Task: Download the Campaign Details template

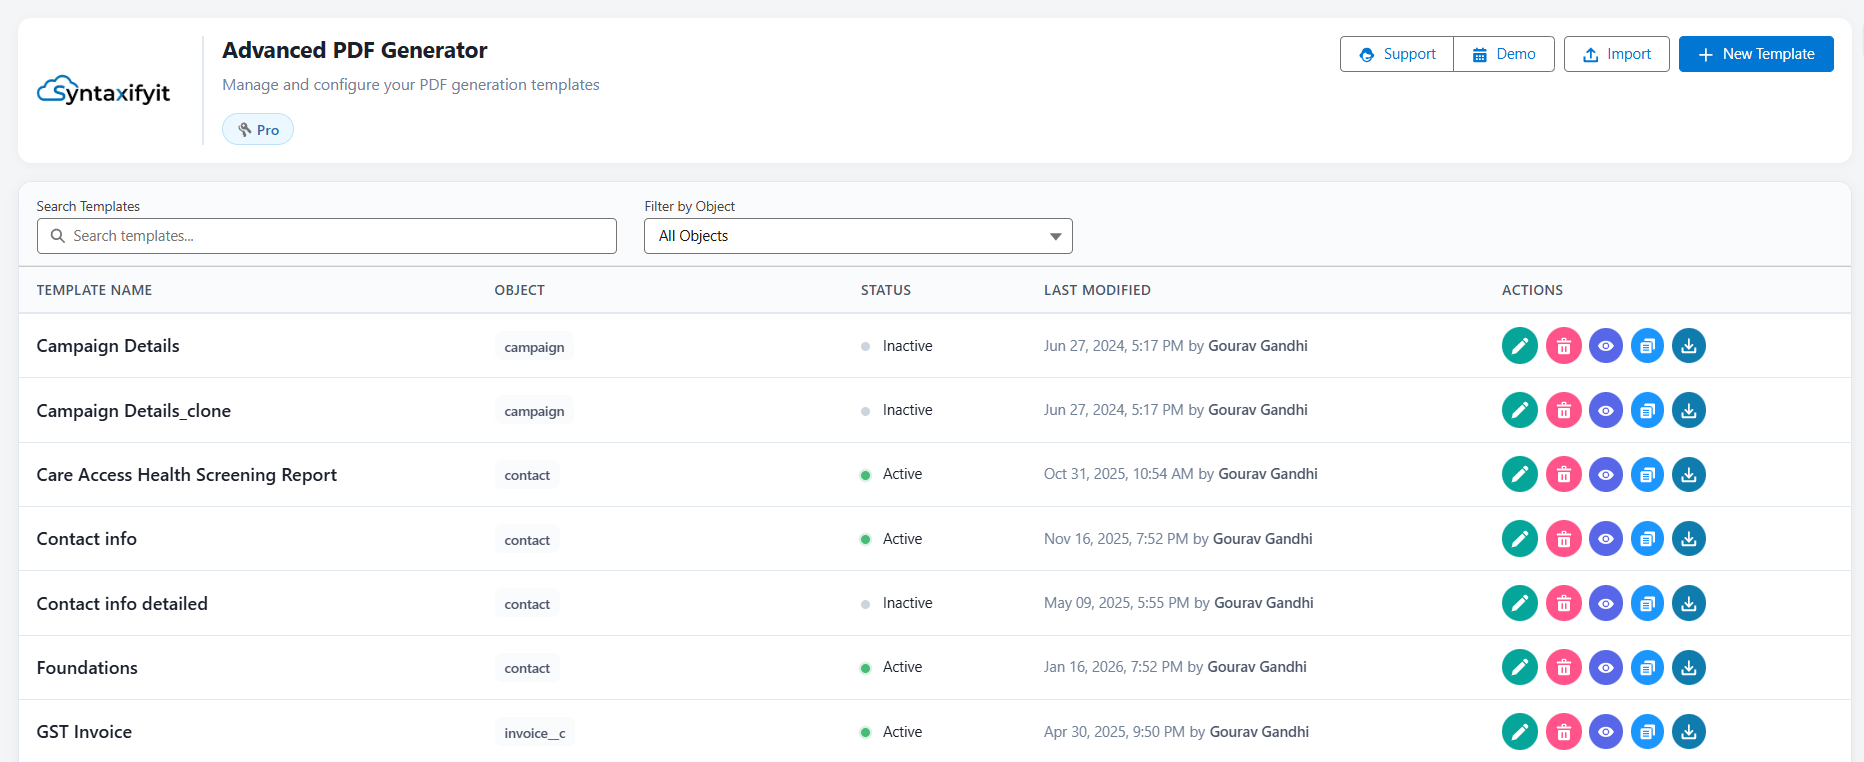Action: point(1689,346)
